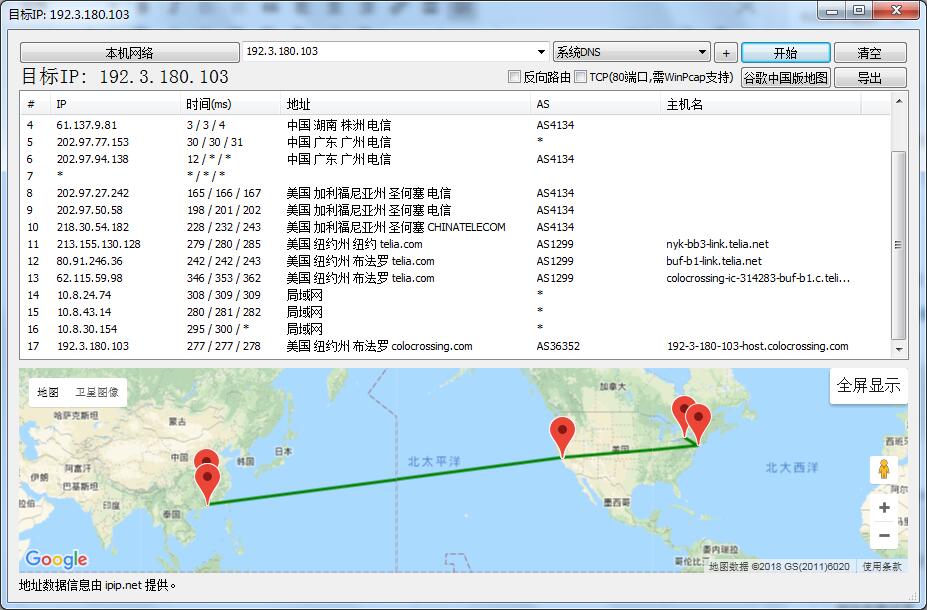Expand the 系统DNS dropdown

pos(702,53)
